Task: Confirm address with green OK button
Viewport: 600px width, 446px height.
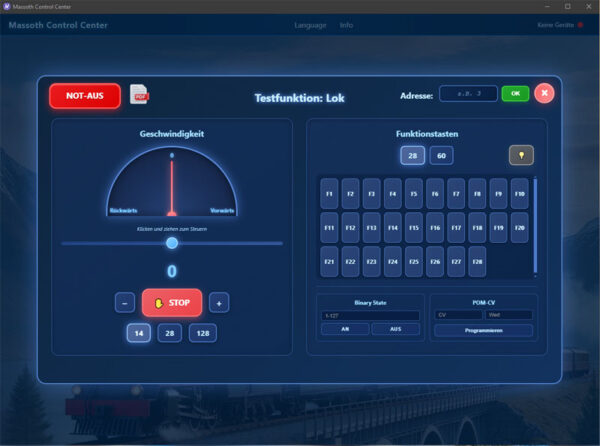Action: (x=515, y=94)
